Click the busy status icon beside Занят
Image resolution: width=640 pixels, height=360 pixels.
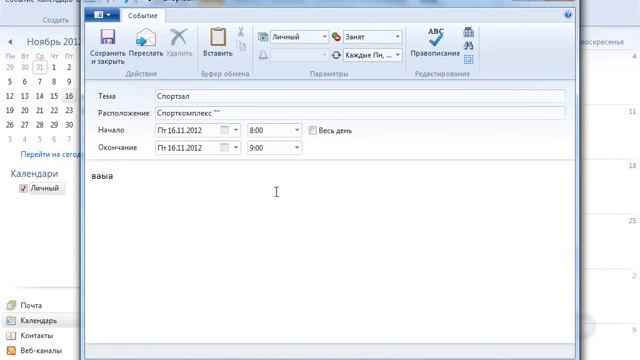336,37
